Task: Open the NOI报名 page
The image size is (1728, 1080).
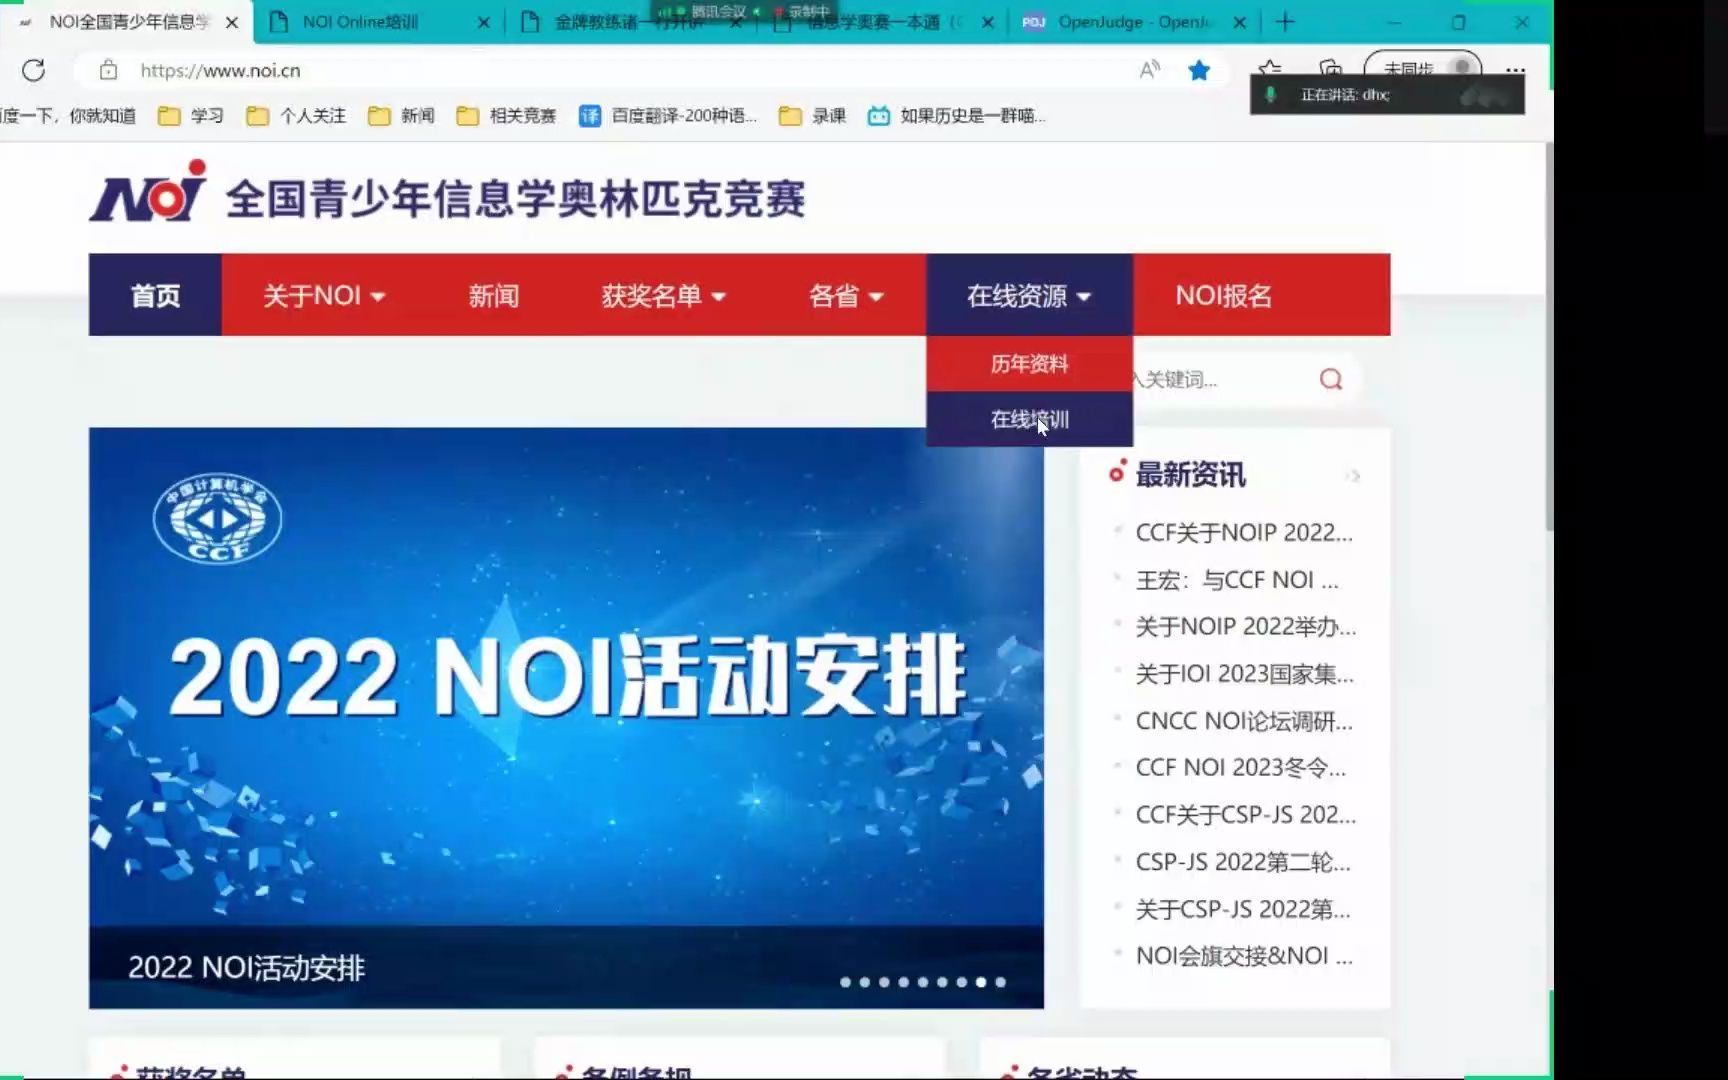Action: point(1222,295)
